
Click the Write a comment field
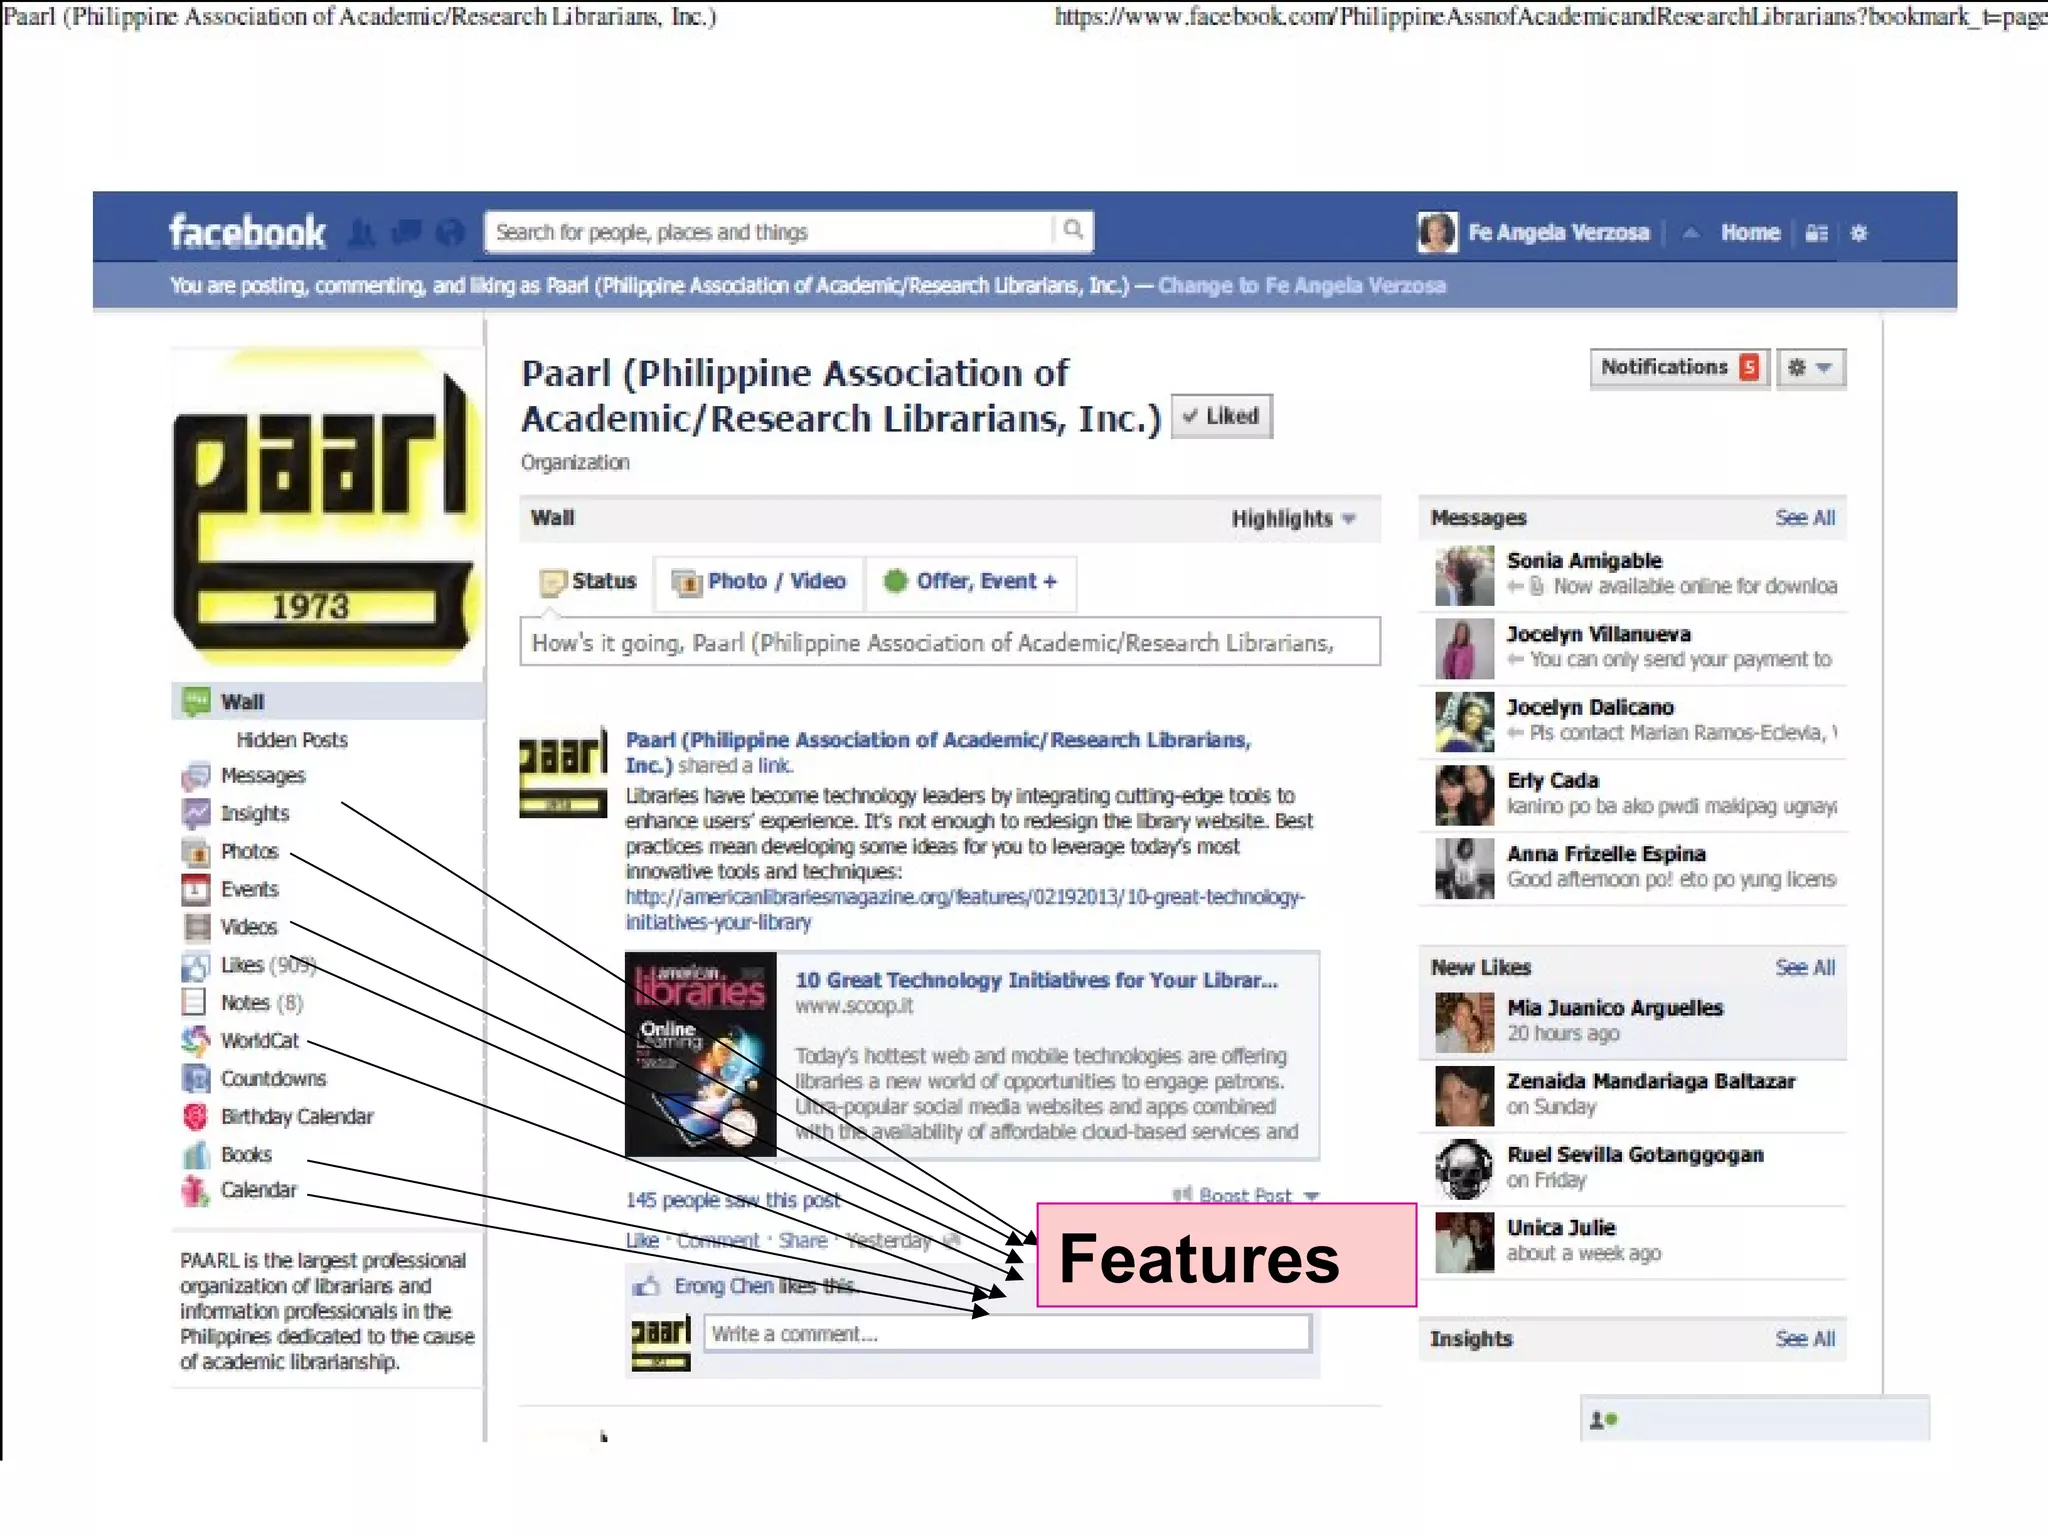coord(1006,1334)
